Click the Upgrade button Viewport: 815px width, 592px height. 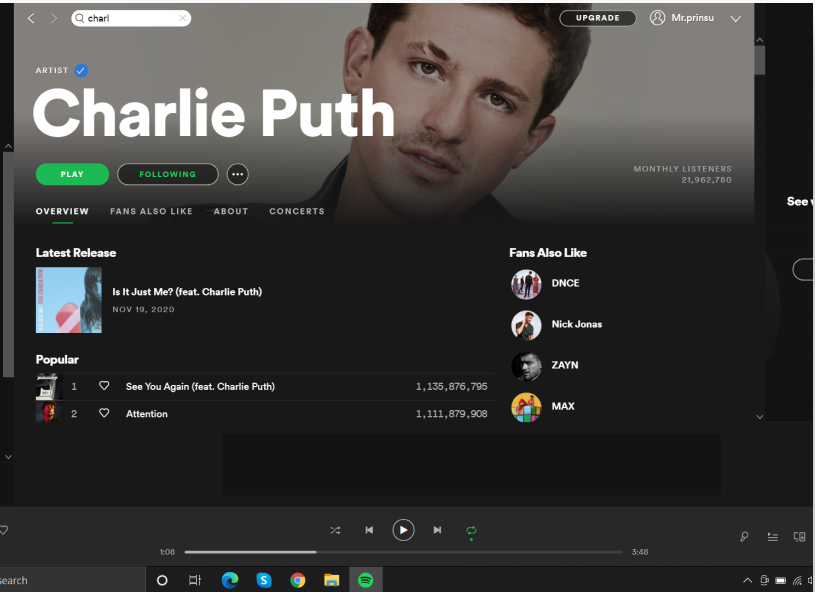(x=598, y=18)
